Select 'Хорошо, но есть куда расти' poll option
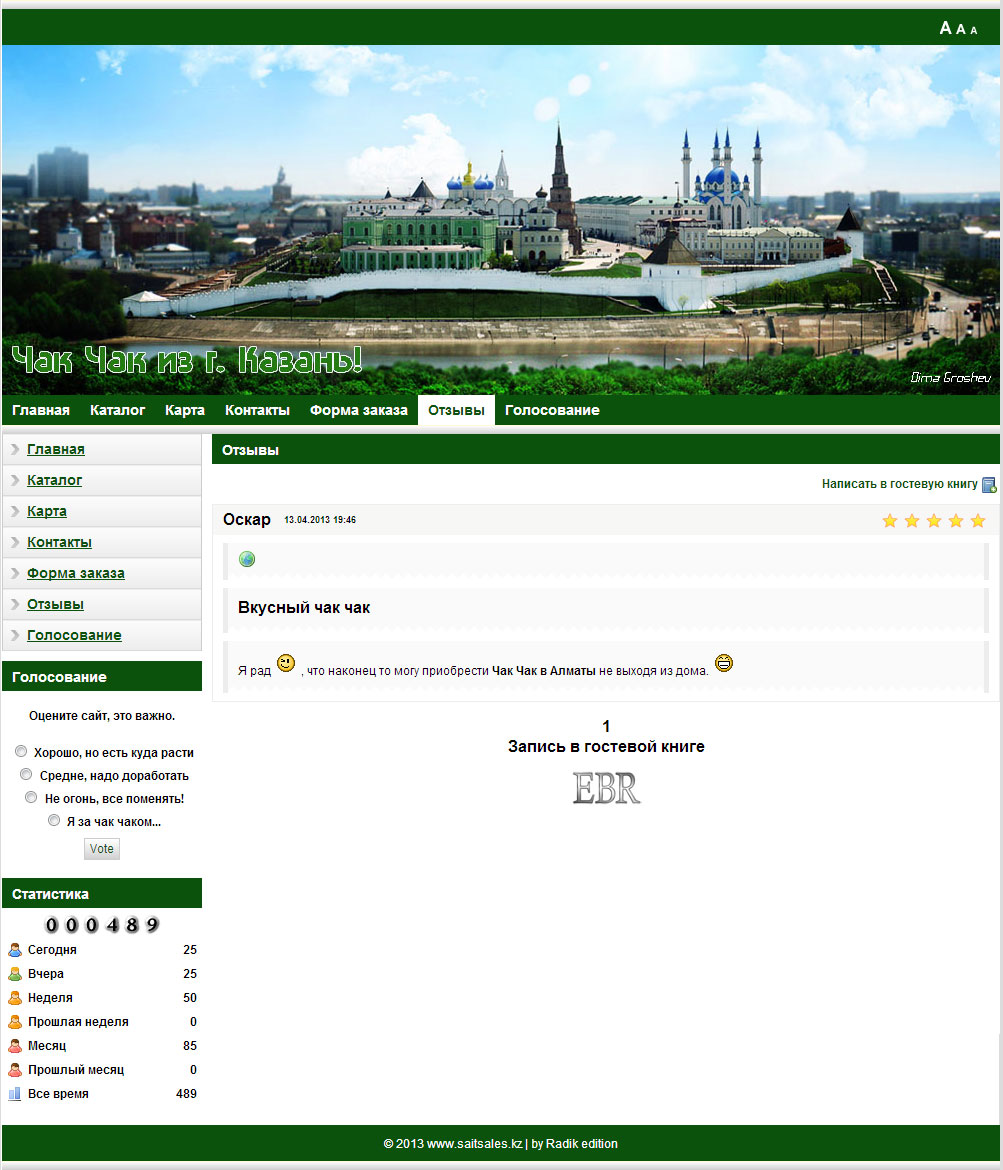Image resolution: width=1003 pixels, height=1170 pixels. (x=22, y=751)
